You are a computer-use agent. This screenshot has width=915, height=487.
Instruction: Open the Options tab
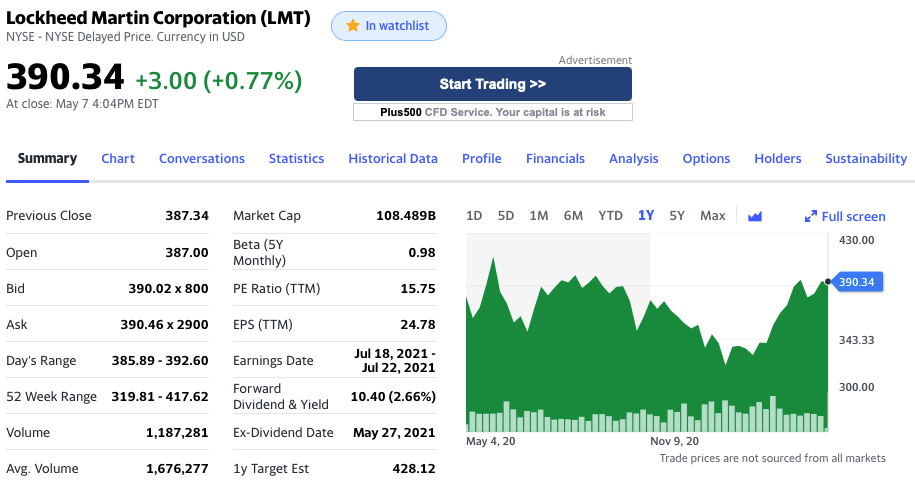[706, 159]
